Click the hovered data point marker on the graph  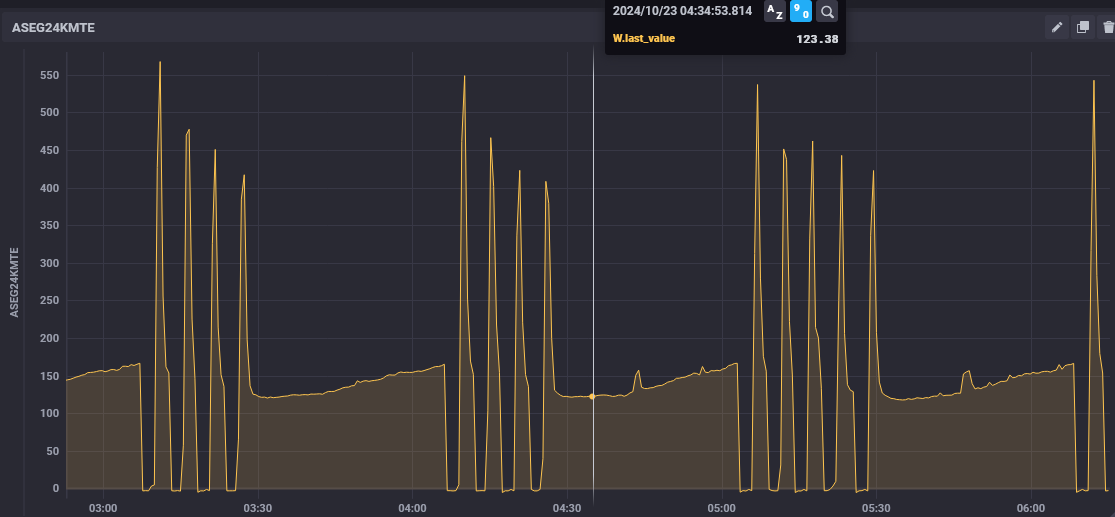(x=592, y=397)
